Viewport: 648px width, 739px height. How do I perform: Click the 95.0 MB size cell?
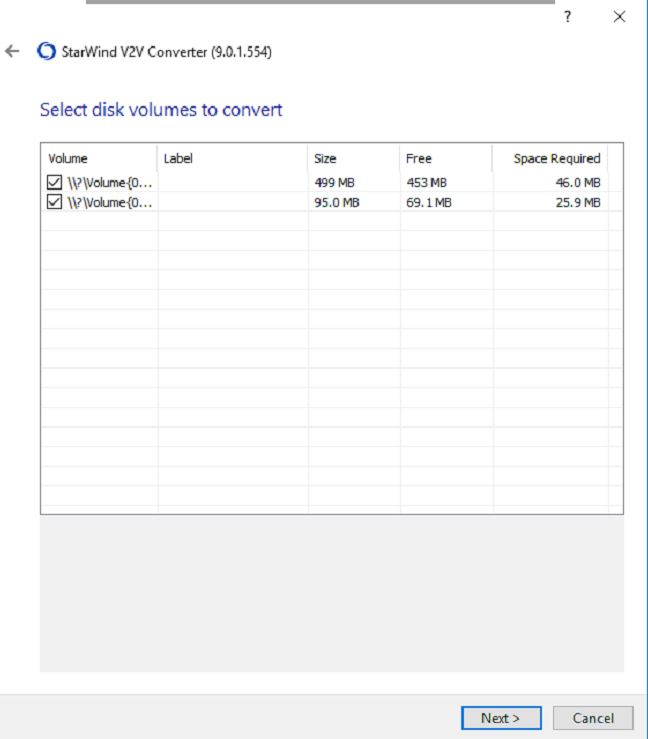(337, 202)
